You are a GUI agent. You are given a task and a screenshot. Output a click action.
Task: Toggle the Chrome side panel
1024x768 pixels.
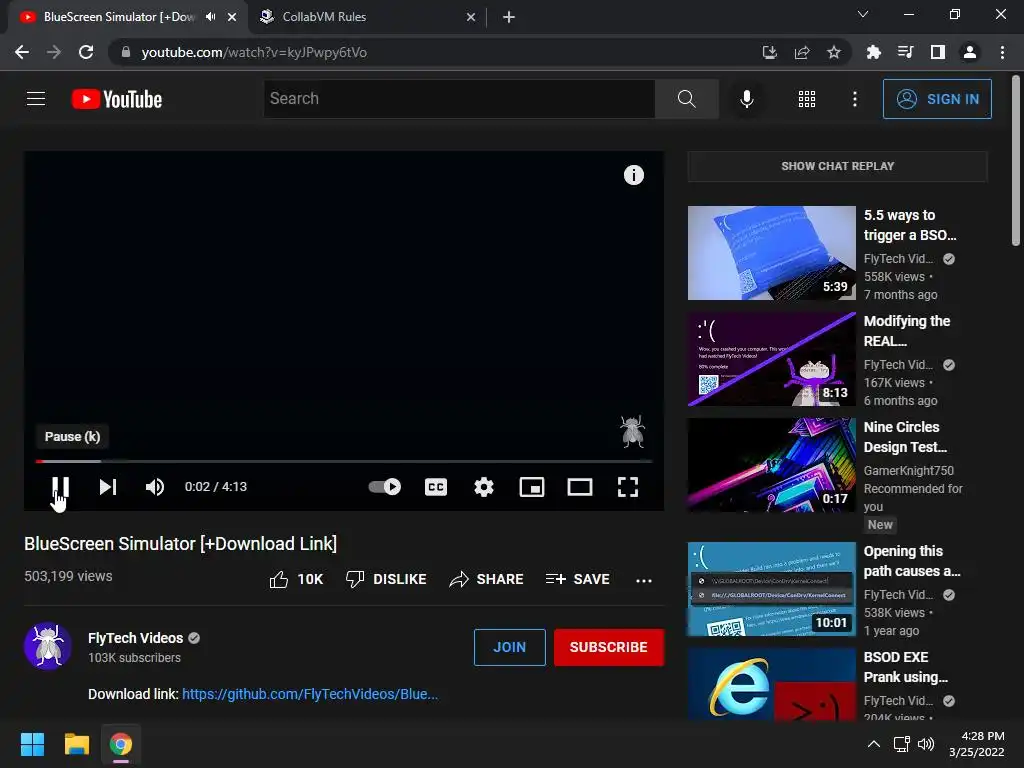click(x=938, y=52)
